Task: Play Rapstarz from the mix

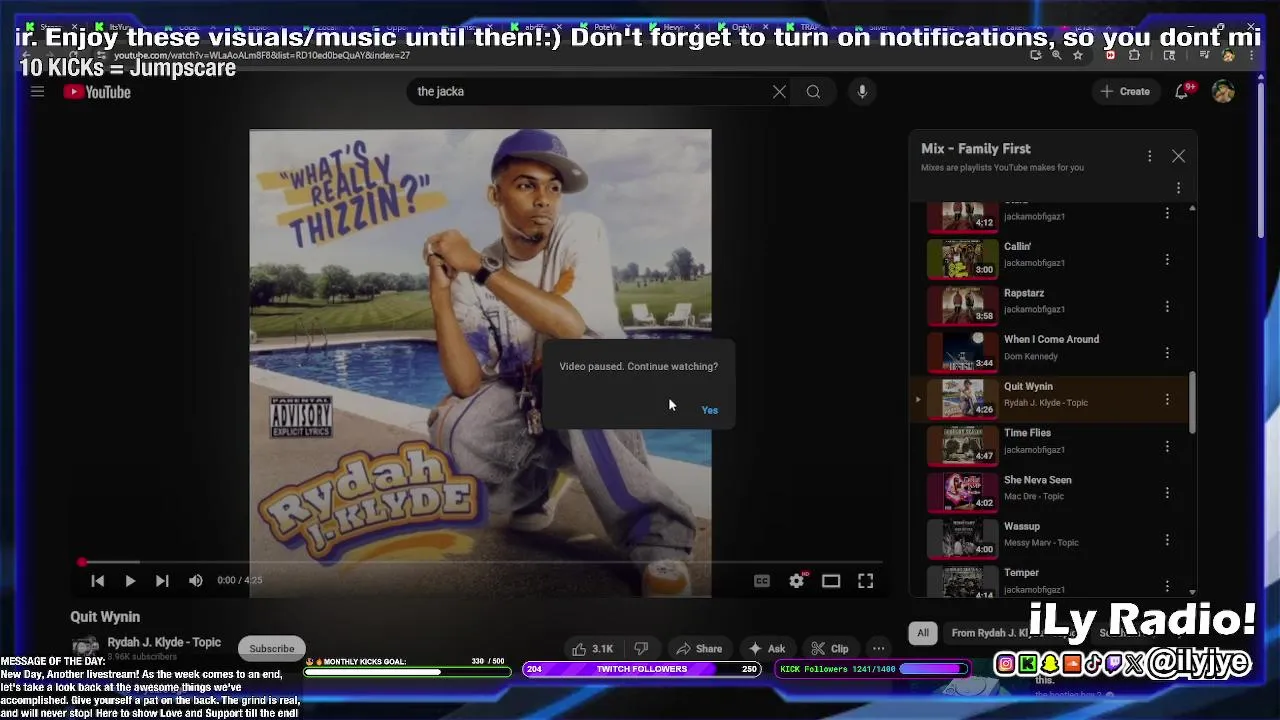Action: (x=1050, y=305)
